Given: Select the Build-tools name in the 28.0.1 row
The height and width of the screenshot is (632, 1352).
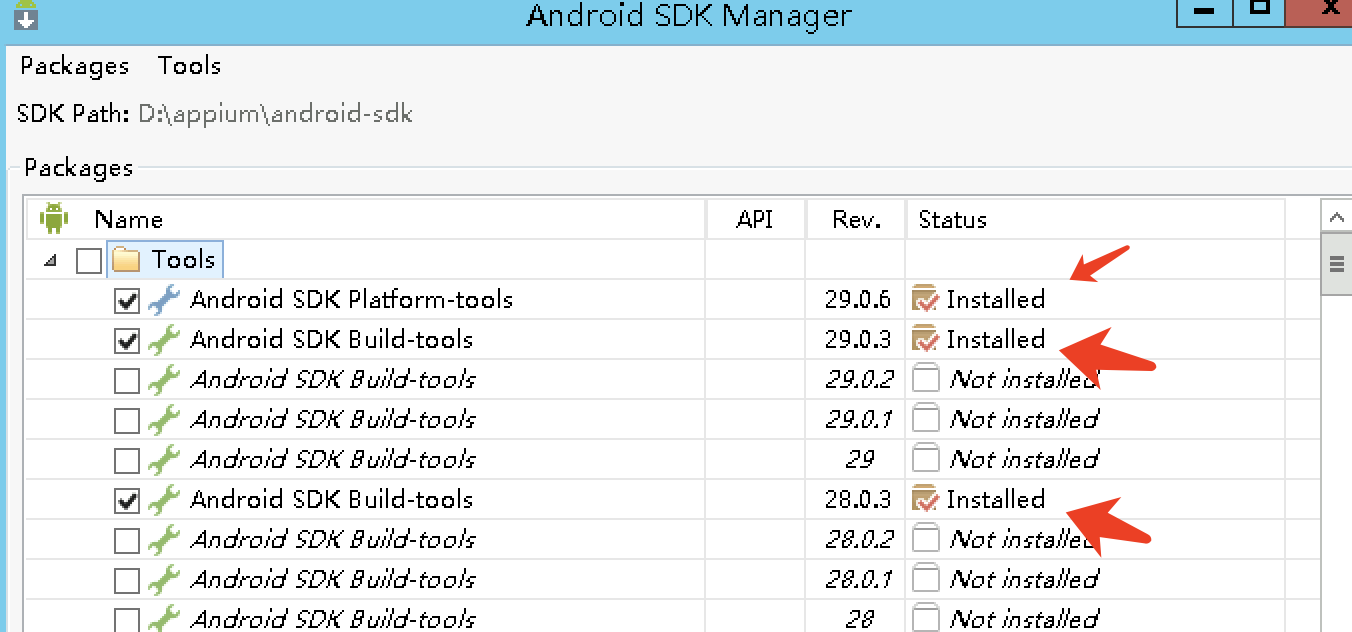Looking at the screenshot, I should 332,579.
